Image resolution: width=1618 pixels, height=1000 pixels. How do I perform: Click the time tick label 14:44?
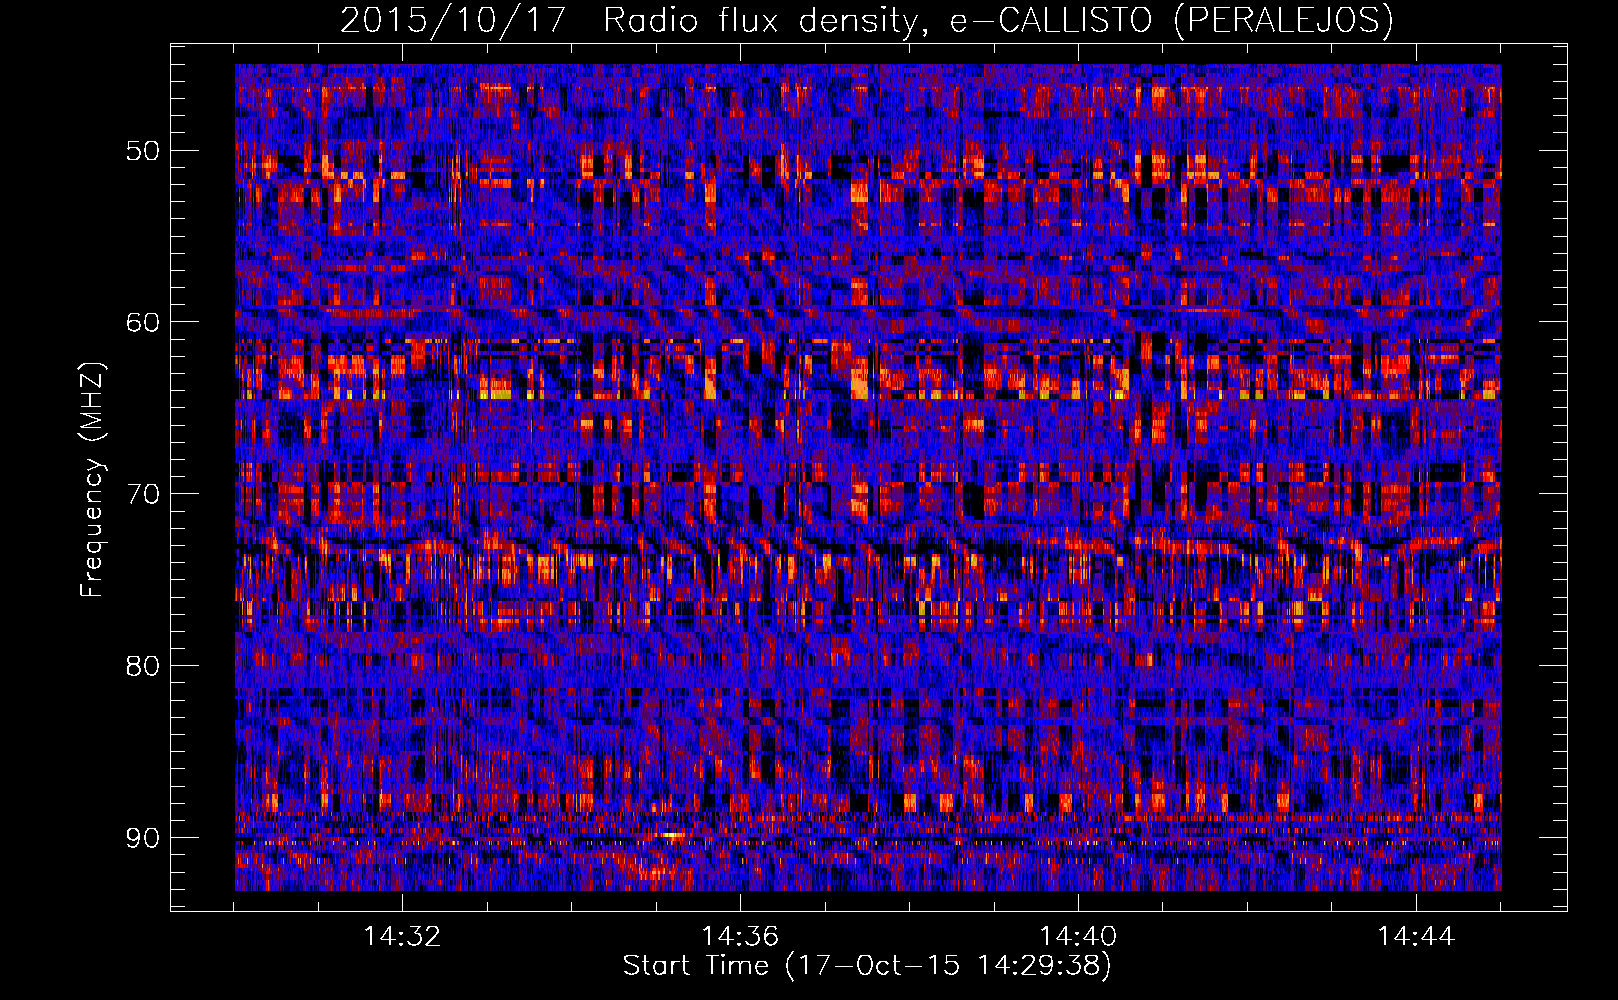1416,936
